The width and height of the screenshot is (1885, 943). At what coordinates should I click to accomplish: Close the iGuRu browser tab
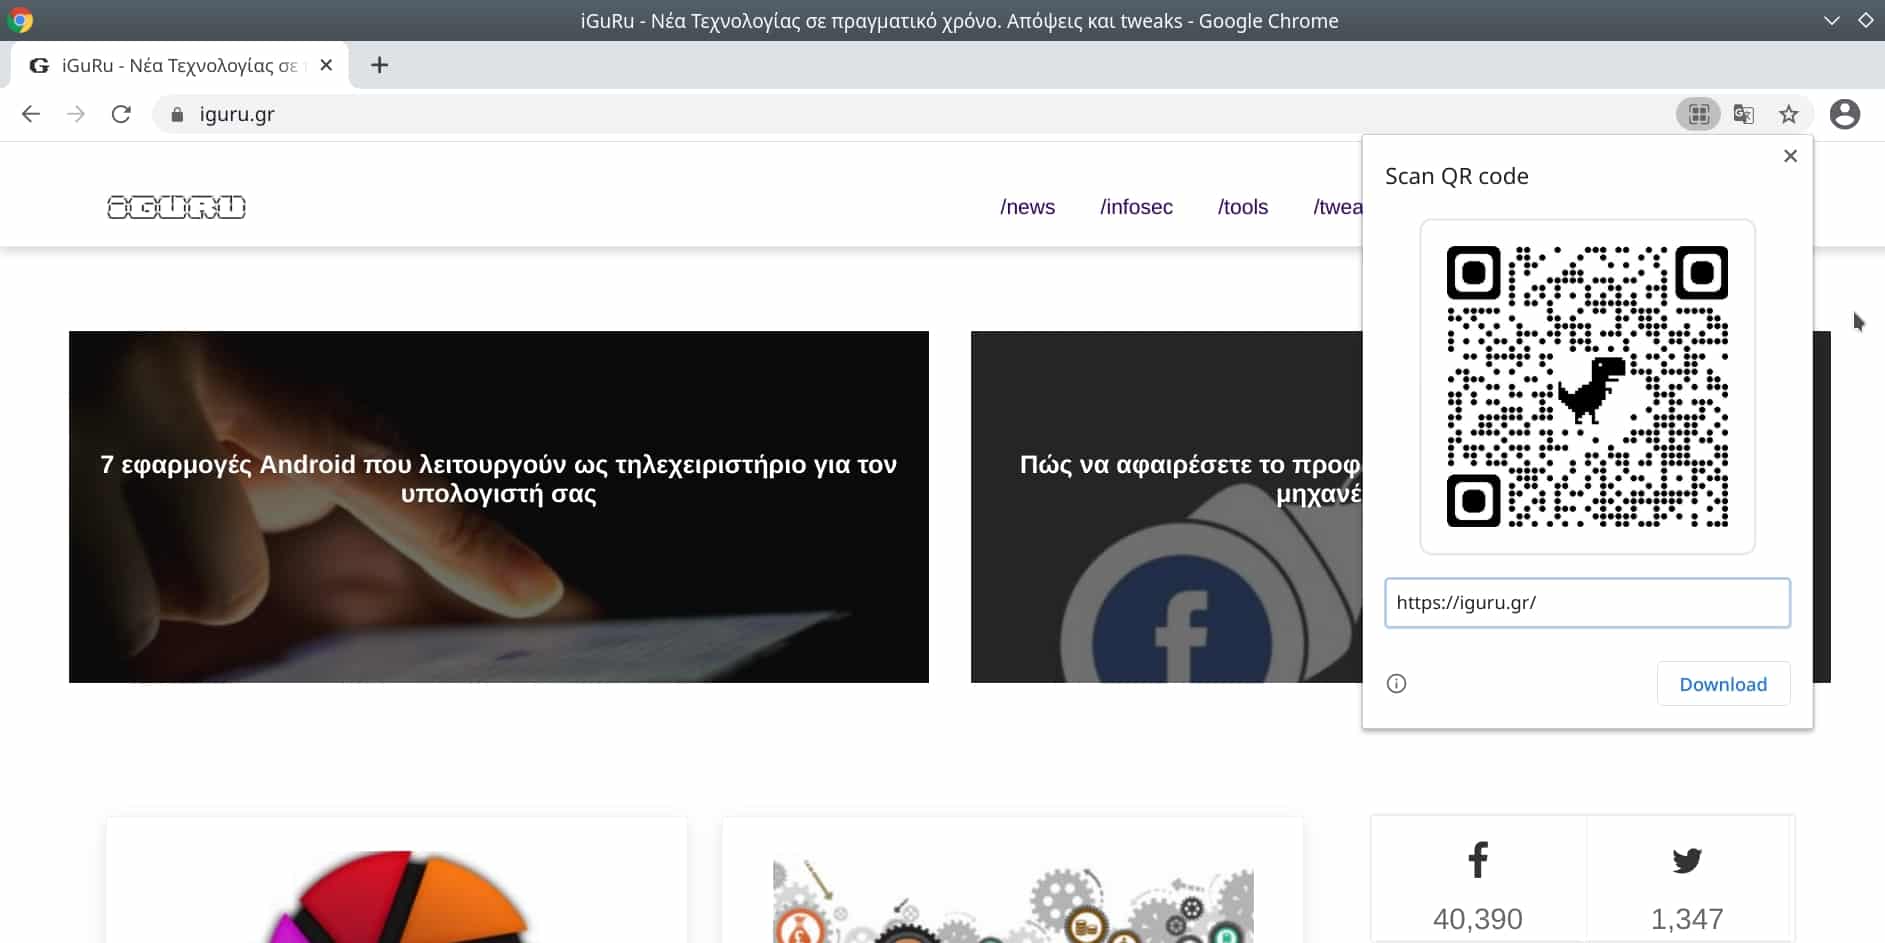[x=326, y=65]
